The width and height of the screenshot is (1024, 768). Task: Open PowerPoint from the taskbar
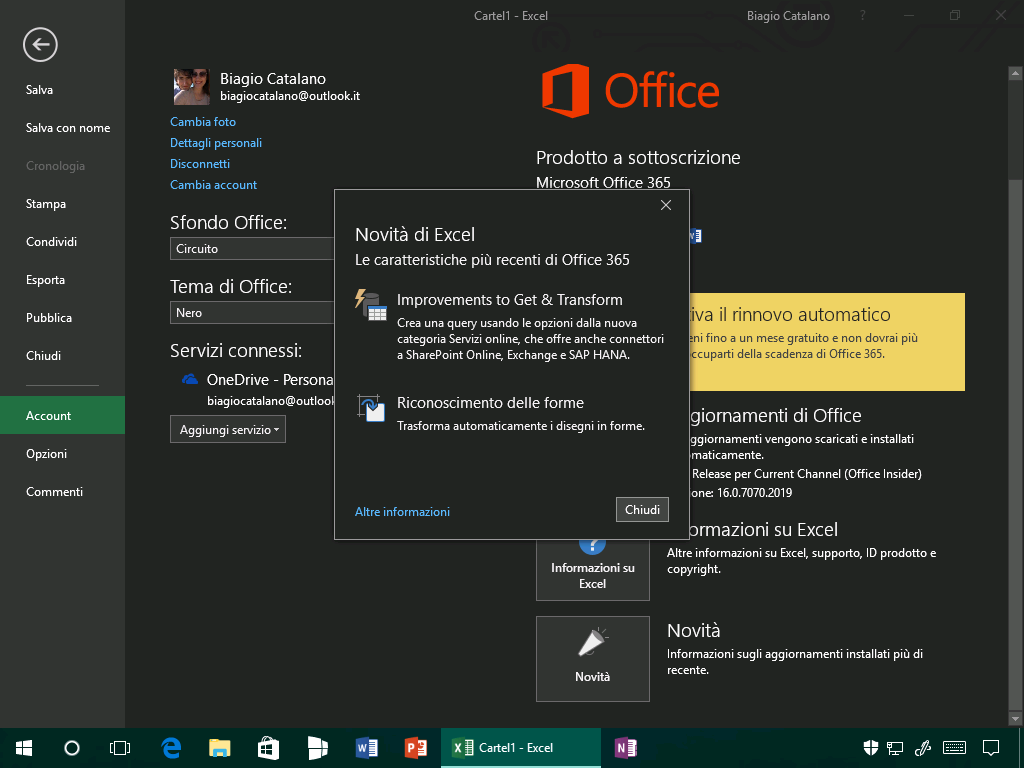pyautogui.click(x=415, y=748)
